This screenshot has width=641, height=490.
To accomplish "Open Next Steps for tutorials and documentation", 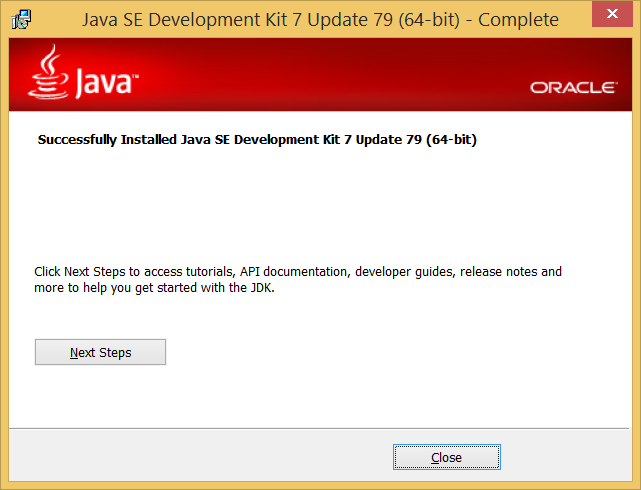I will click(100, 352).
